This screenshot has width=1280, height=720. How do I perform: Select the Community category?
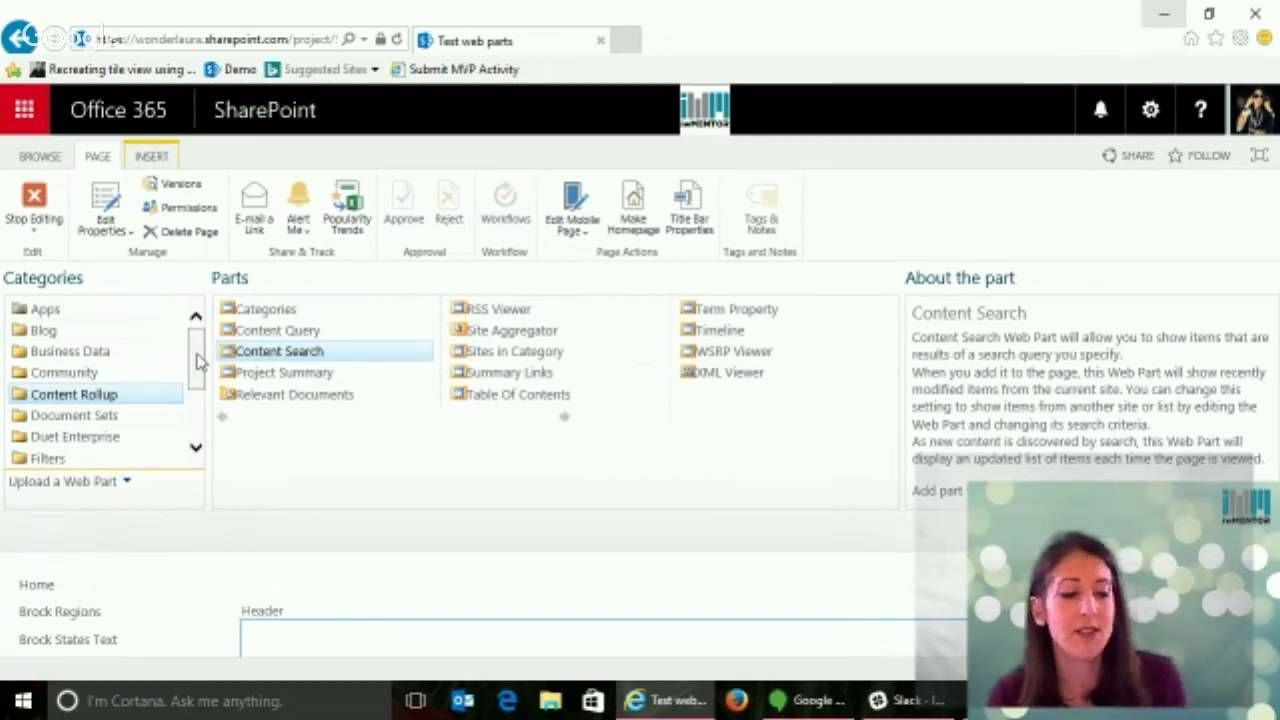(64, 373)
